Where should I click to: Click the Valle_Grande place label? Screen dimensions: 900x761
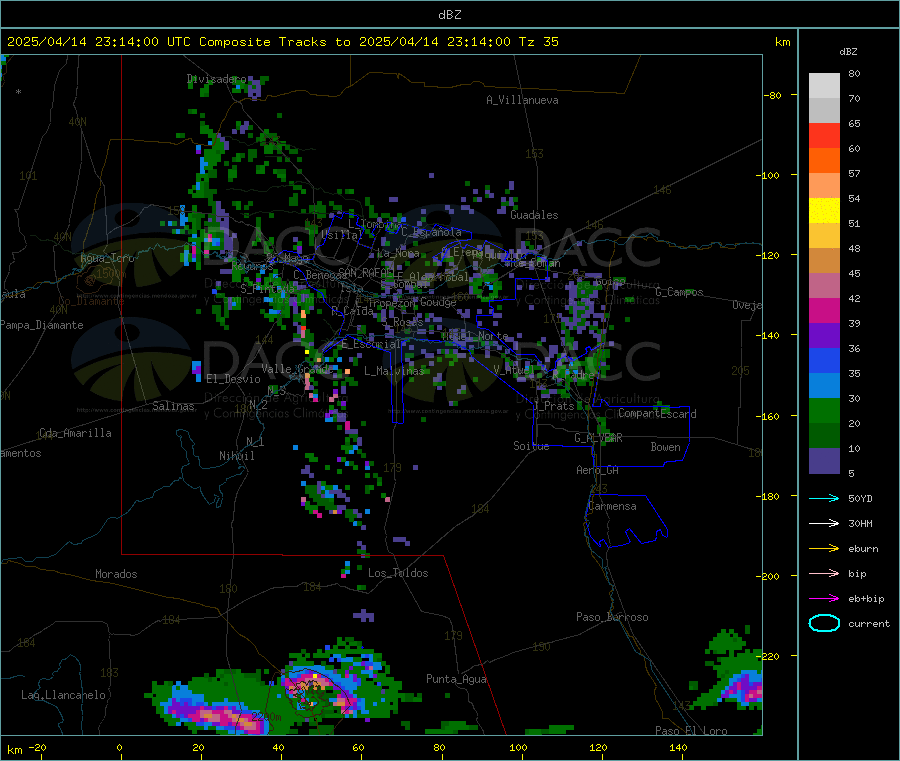(x=297, y=368)
